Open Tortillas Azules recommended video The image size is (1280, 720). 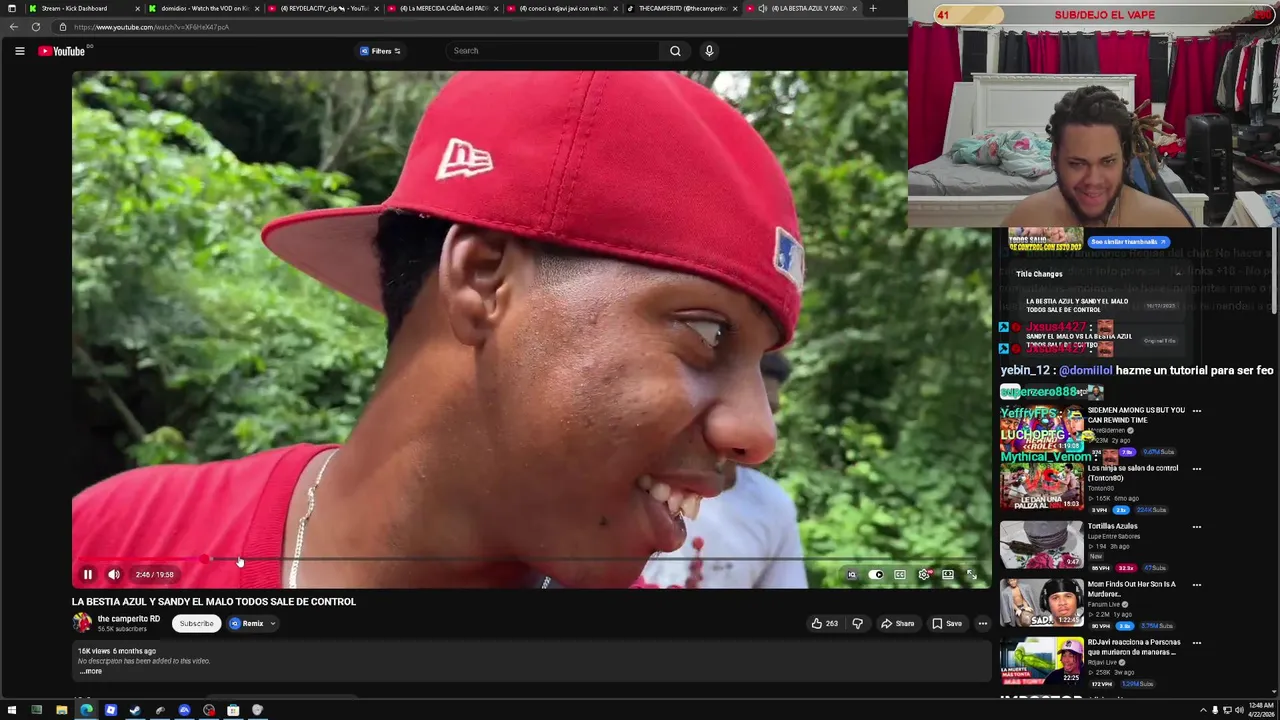(1112, 526)
